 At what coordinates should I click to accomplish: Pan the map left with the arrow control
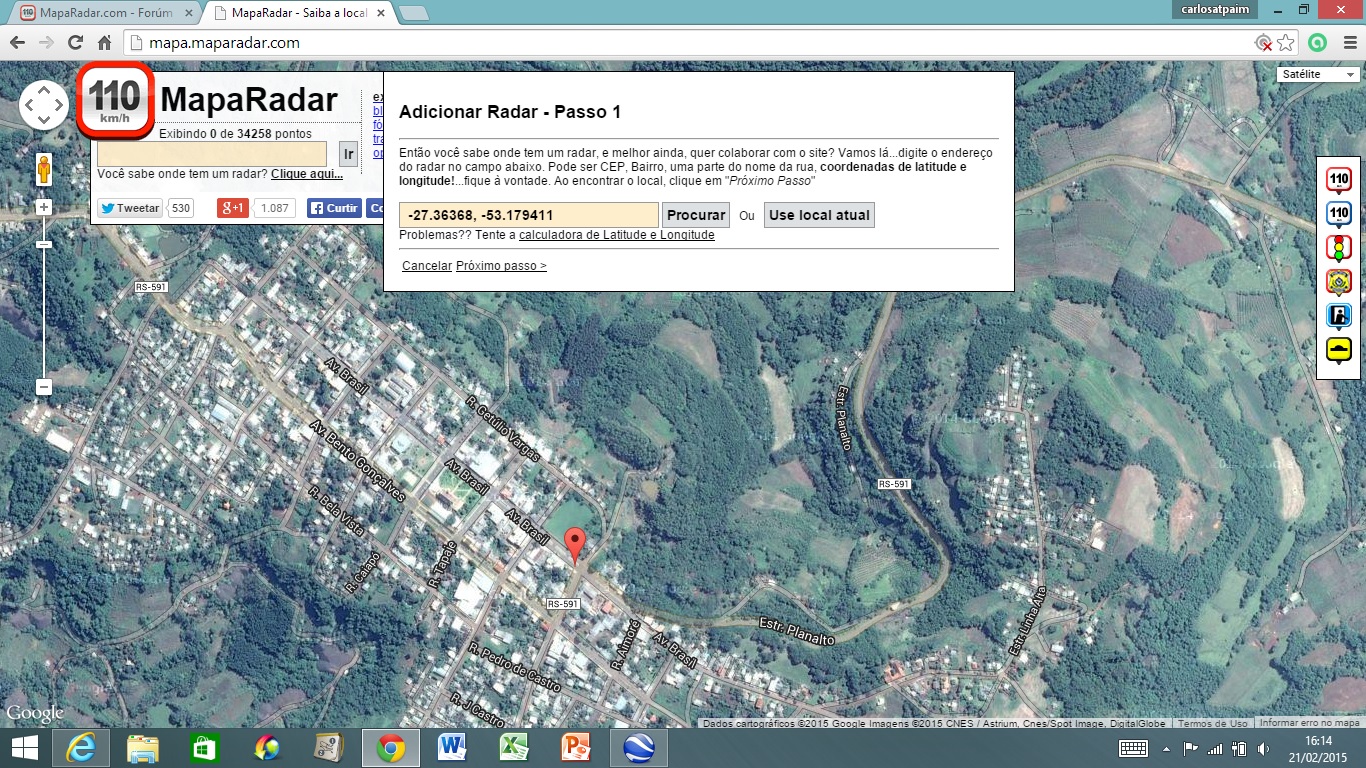tap(29, 105)
